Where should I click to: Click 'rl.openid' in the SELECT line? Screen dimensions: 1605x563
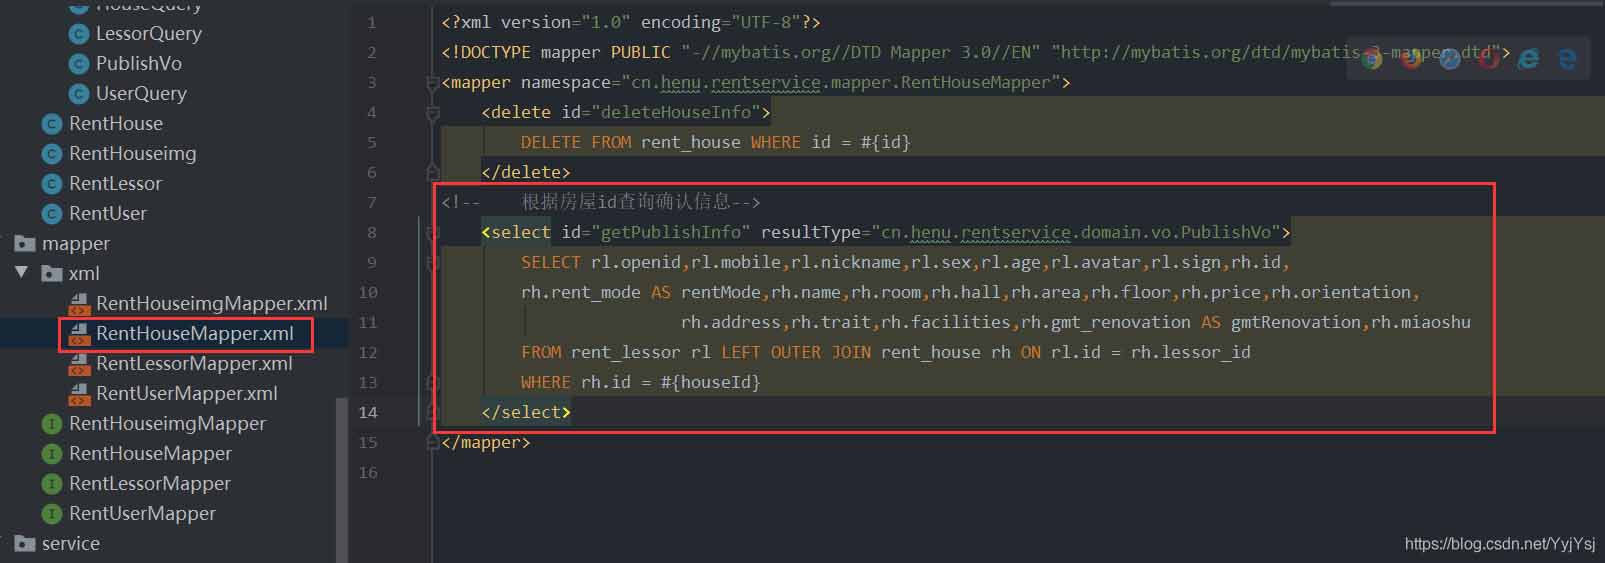click(x=635, y=262)
